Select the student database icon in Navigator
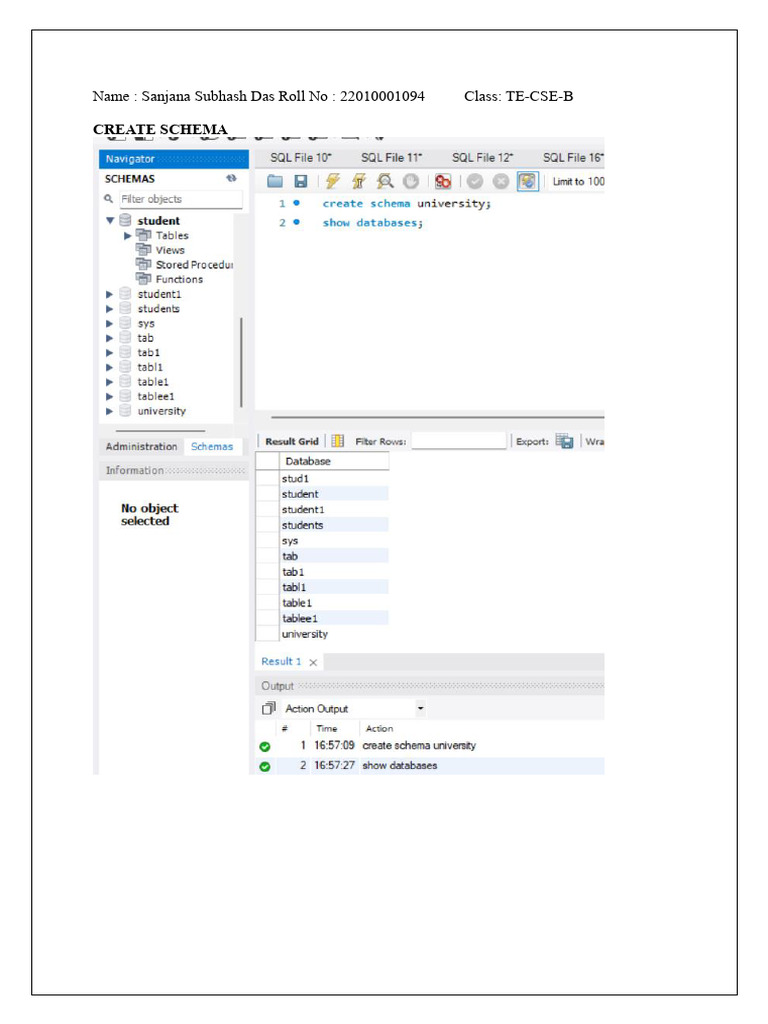The width and height of the screenshot is (768, 1024). (x=125, y=220)
